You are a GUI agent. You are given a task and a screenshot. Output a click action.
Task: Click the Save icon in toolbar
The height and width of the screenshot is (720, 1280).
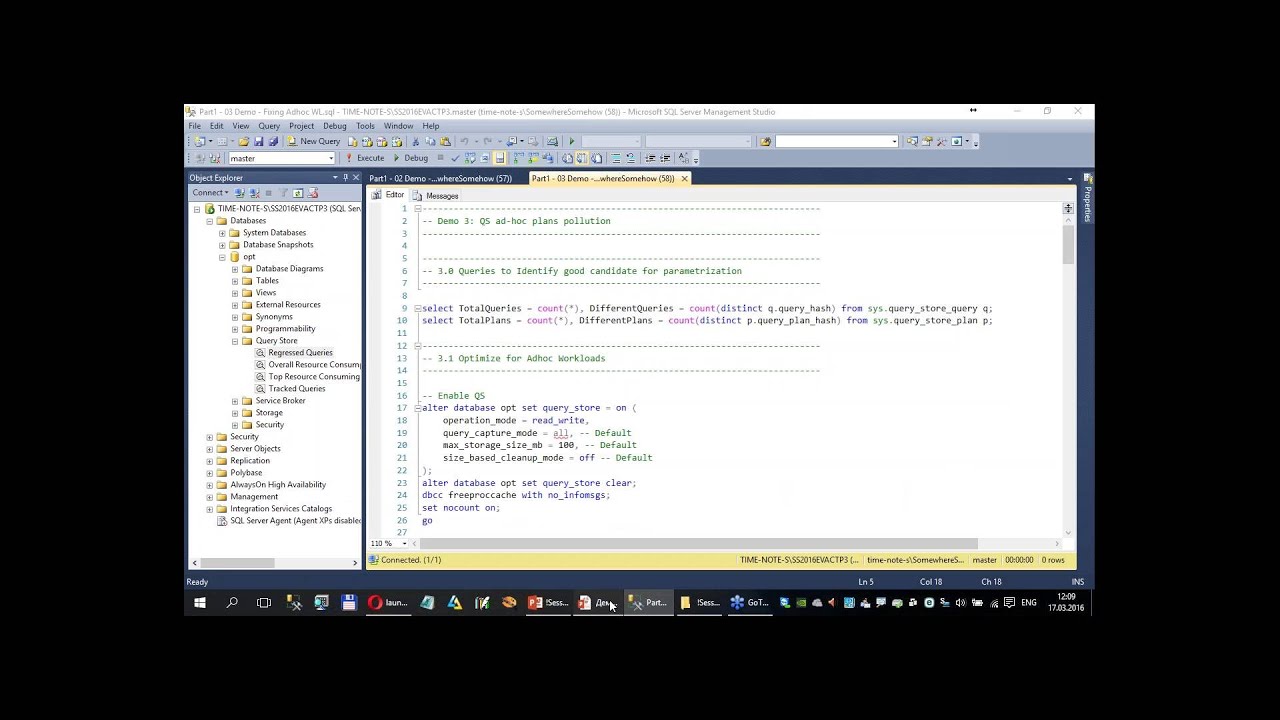click(x=259, y=142)
